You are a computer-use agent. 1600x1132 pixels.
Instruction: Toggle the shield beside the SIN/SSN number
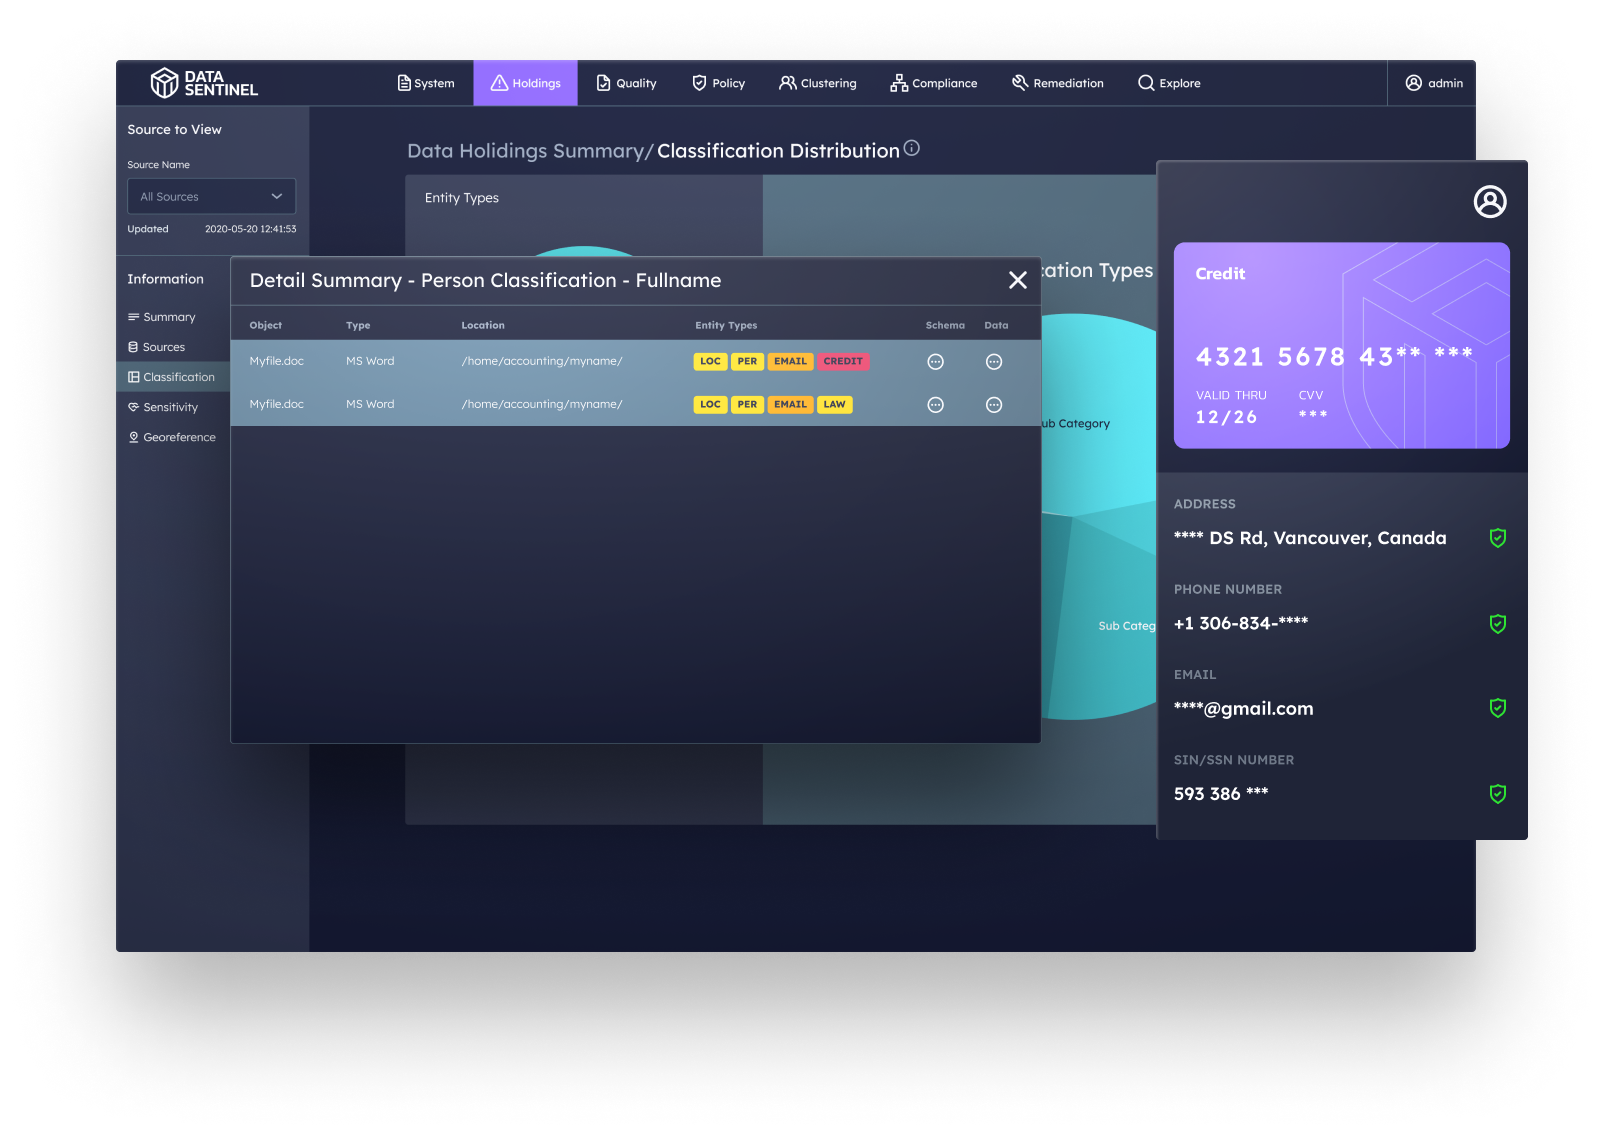point(1498,794)
